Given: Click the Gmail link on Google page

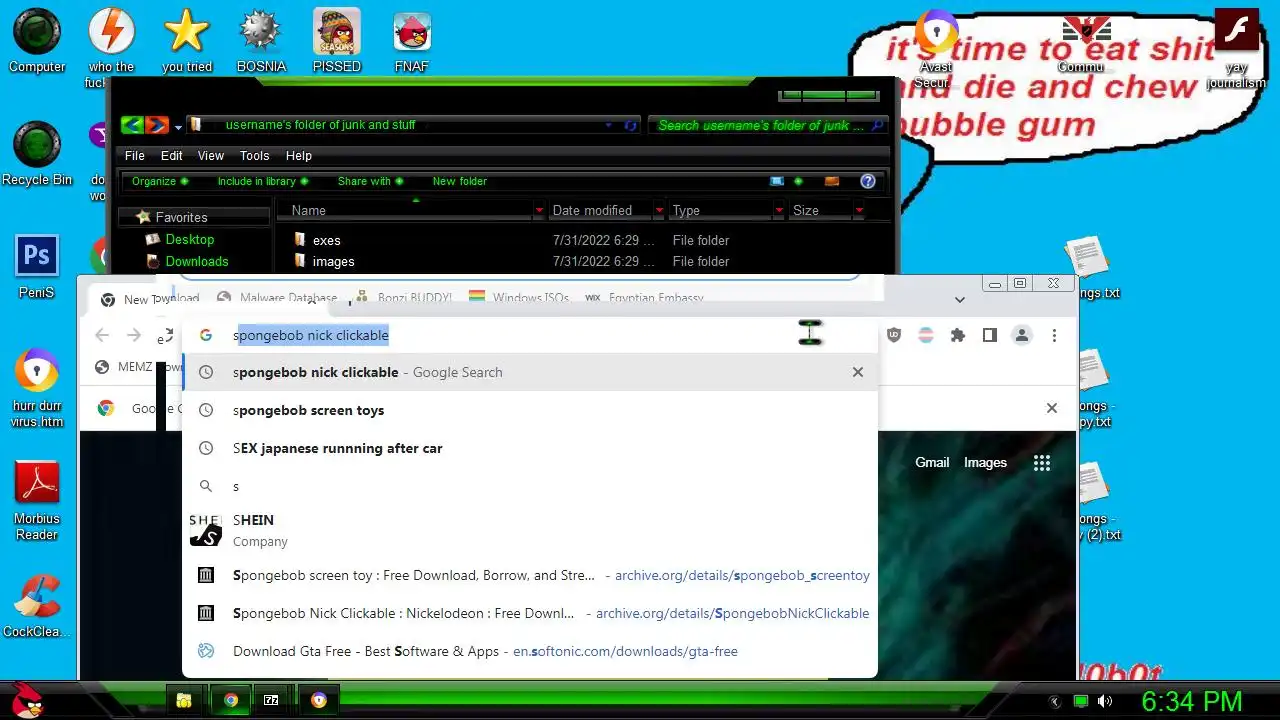Looking at the screenshot, I should (x=932, y=462).
